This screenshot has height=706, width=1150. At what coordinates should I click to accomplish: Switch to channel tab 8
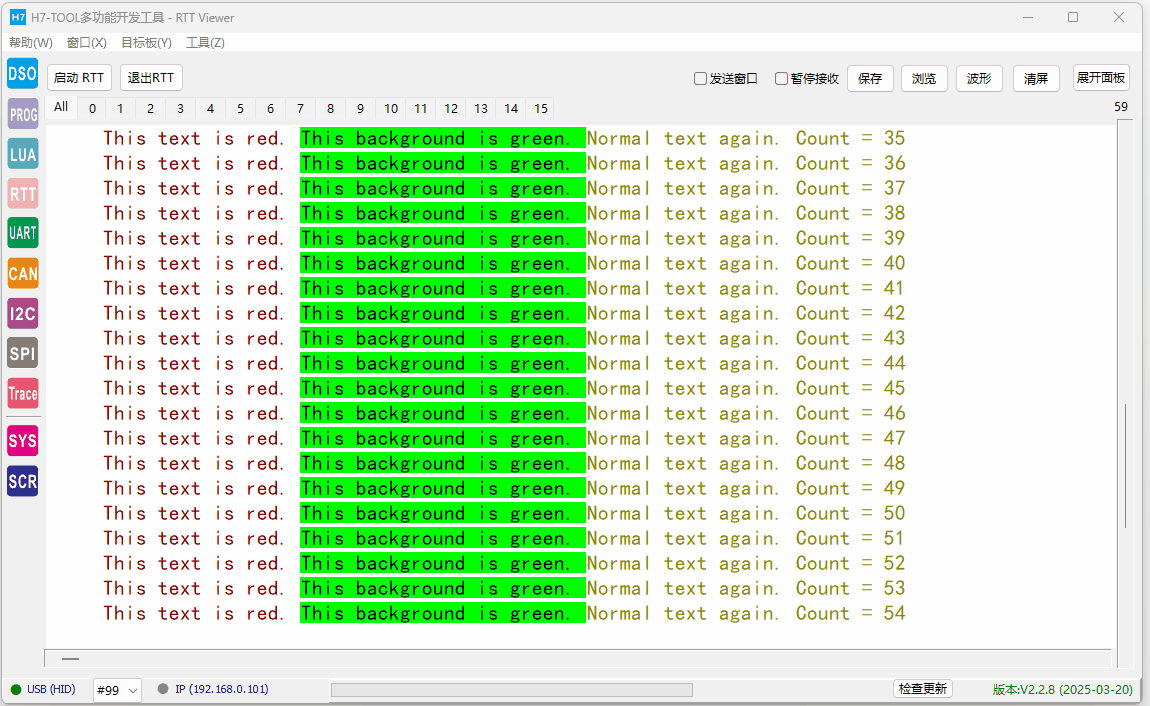click(x=331, y=109)
